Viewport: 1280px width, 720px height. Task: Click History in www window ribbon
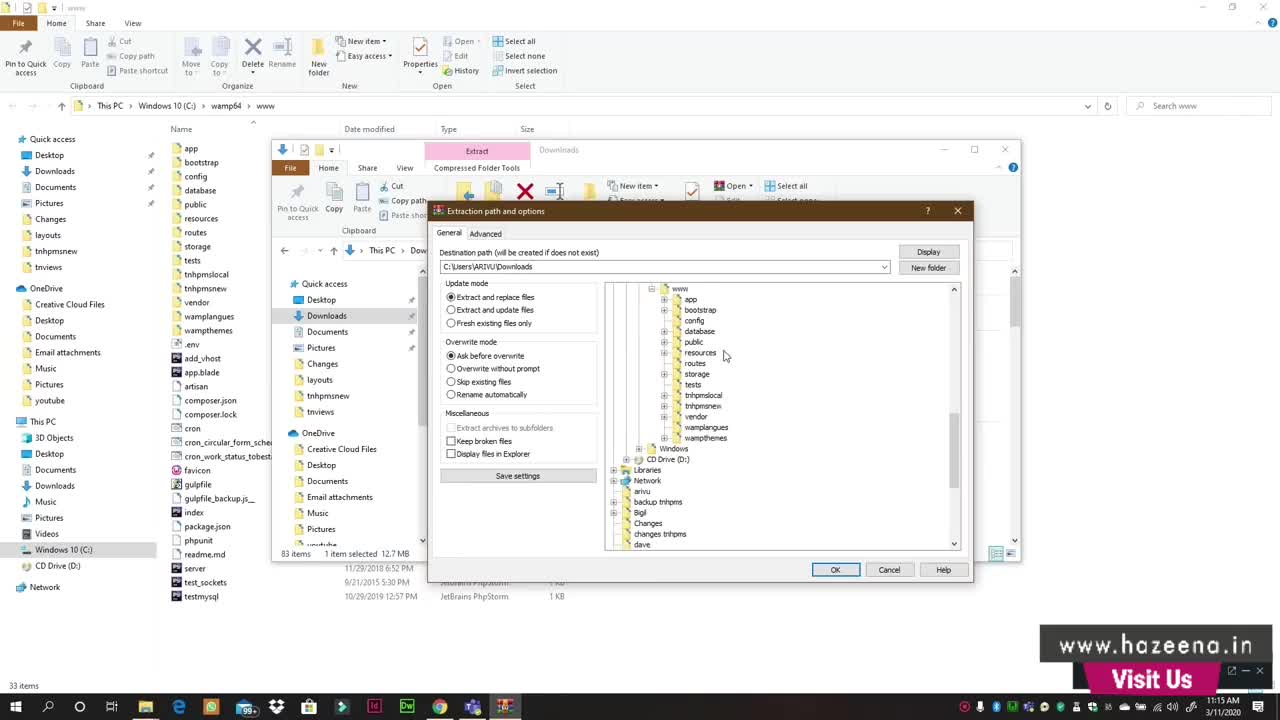(x=460, y=71)
